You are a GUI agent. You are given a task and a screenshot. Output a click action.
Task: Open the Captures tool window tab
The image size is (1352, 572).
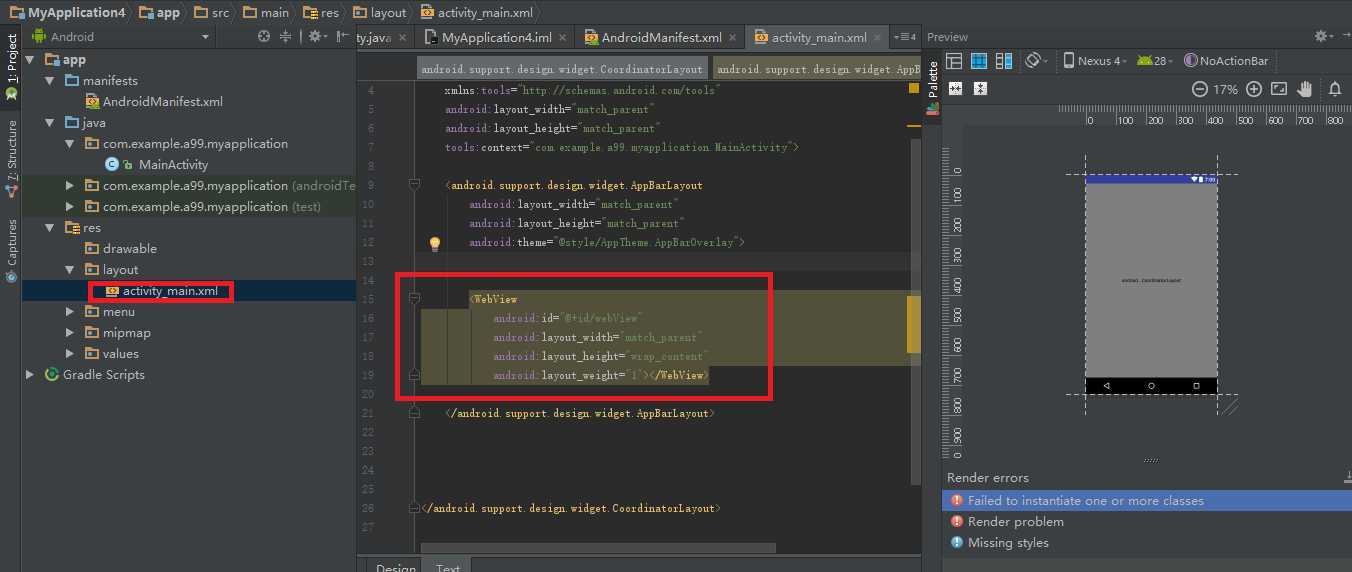(x=11, y=249)
